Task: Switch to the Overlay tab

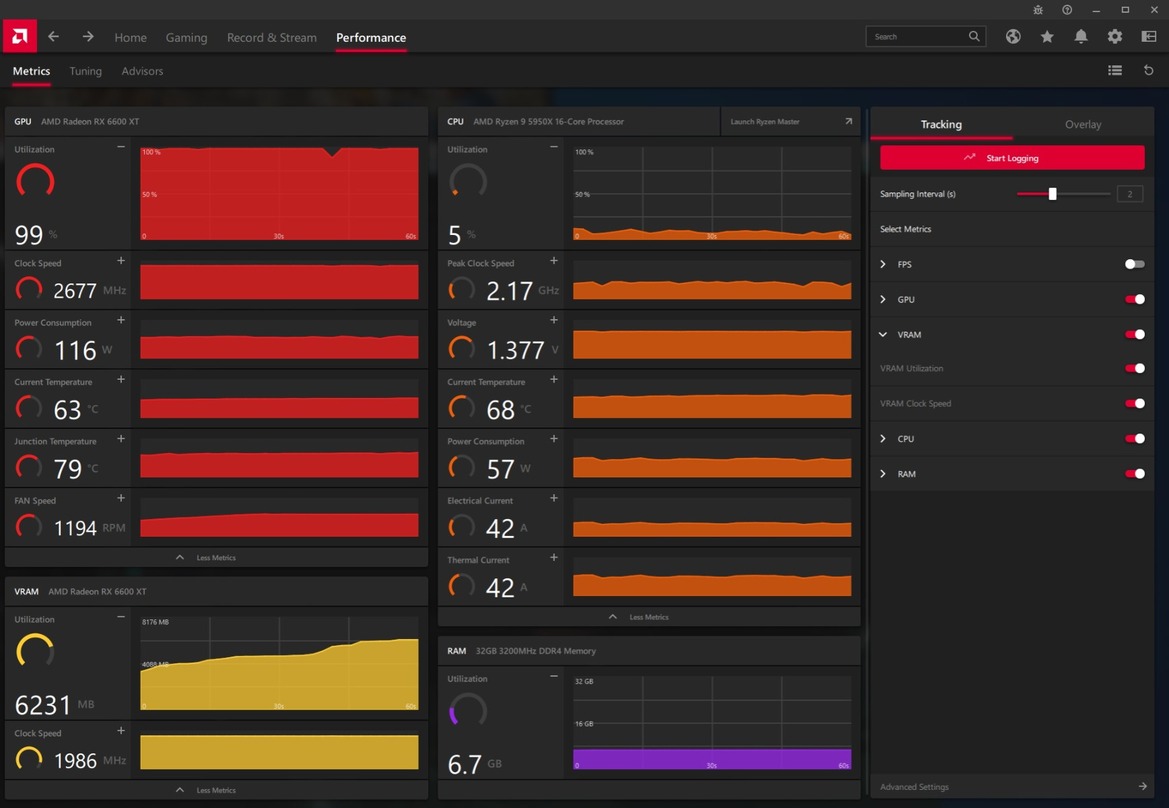Action: point(1083,124)
